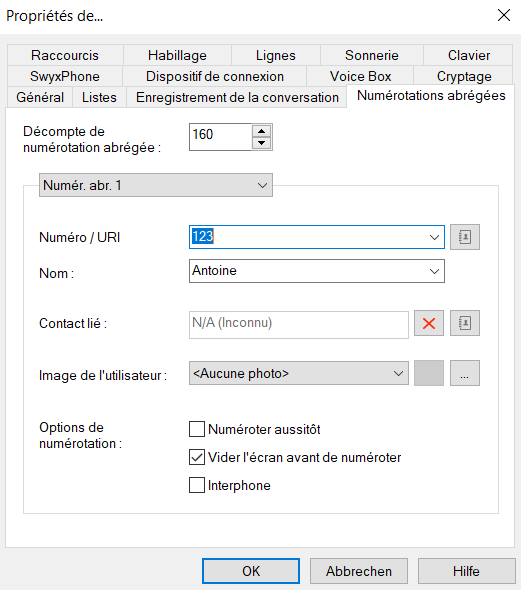Viewport: 521px width, 590px height.
Task: Cancel dialog with Abbrechen button
Action: tap(359, 571)
